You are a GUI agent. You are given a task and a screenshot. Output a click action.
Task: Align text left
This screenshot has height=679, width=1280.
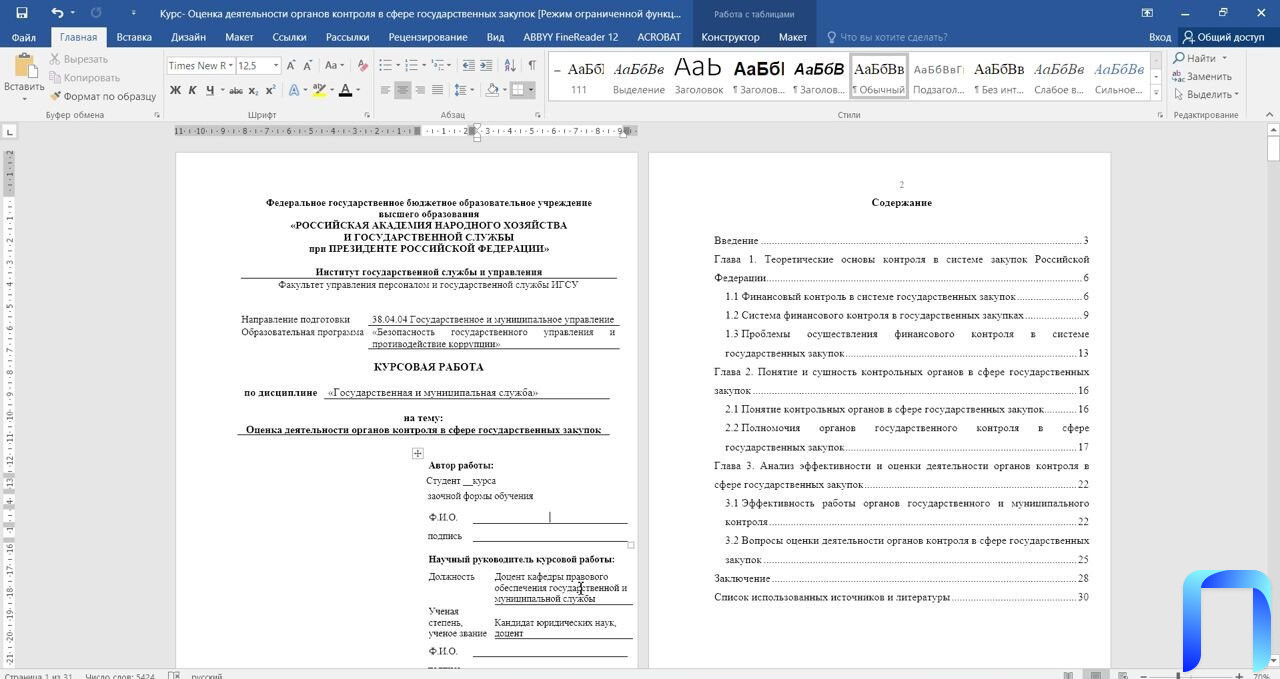(385, 90)
